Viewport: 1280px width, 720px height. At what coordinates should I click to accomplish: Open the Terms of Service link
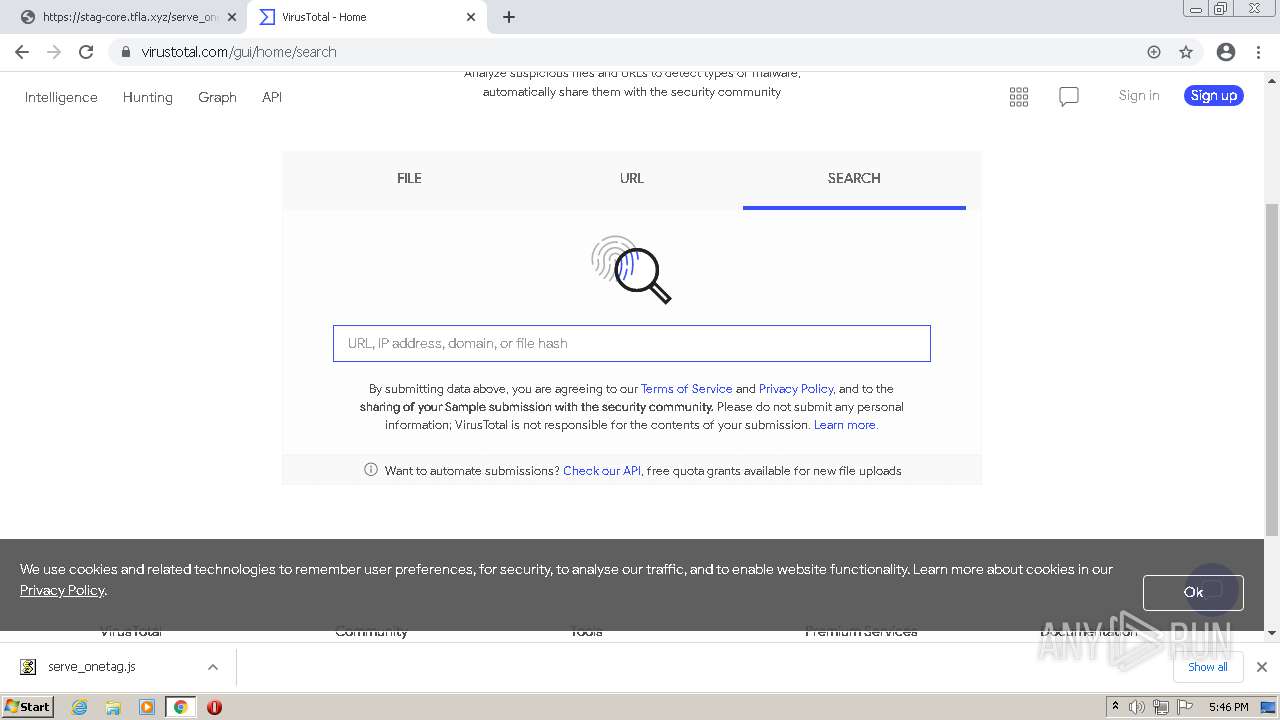(686, 389)
